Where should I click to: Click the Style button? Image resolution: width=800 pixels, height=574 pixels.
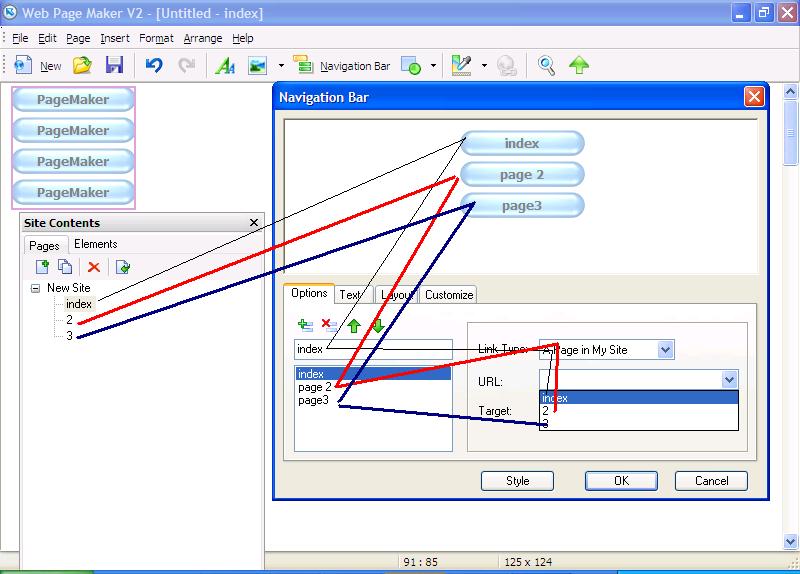[x=517, y=481]
